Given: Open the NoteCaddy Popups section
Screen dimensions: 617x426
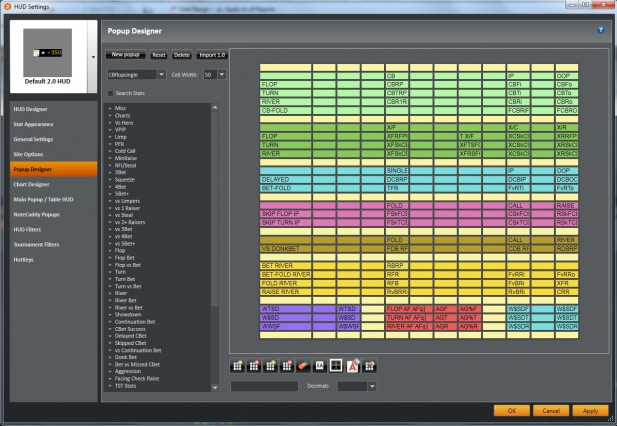Looking at the screenshot, I should pos(54,214).
